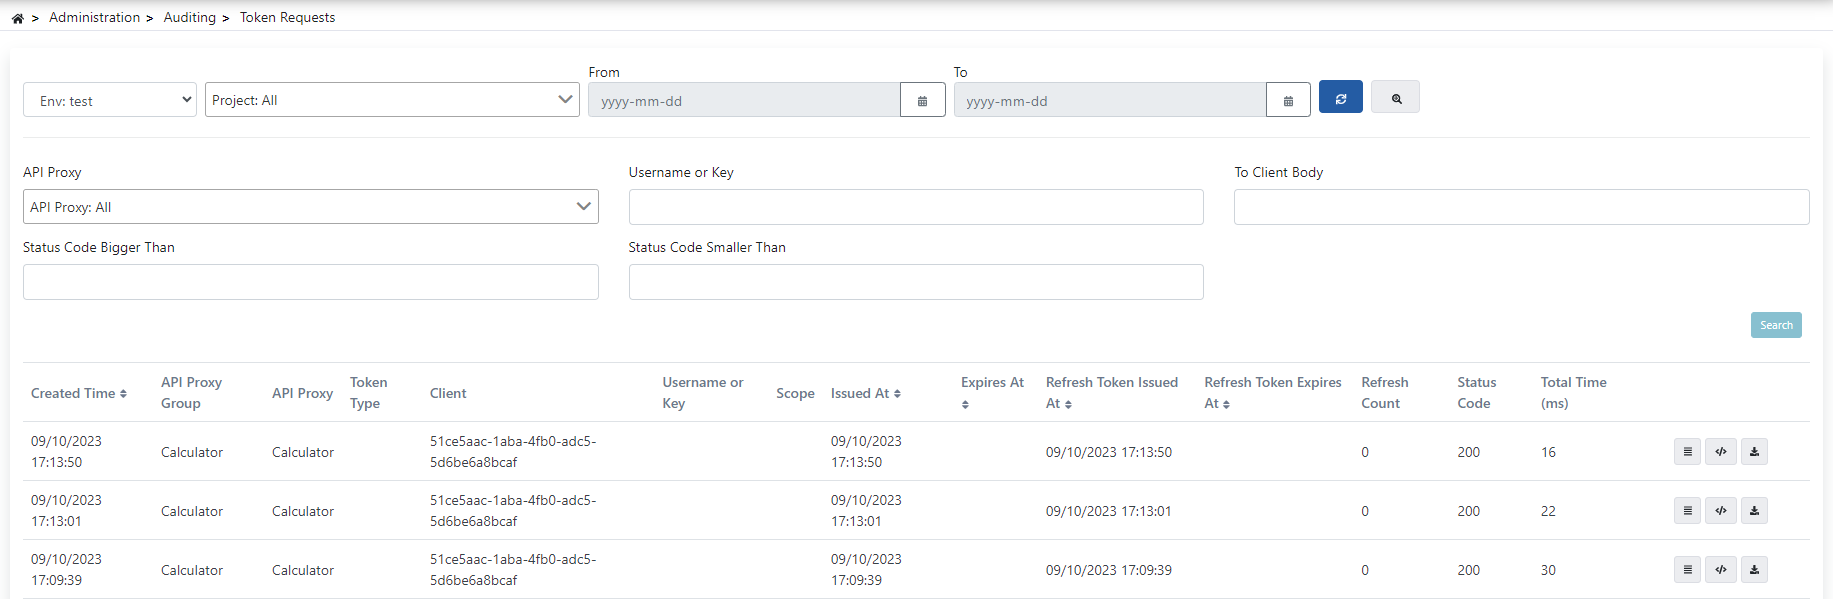Click the home icon in breadcrumb

17,18
